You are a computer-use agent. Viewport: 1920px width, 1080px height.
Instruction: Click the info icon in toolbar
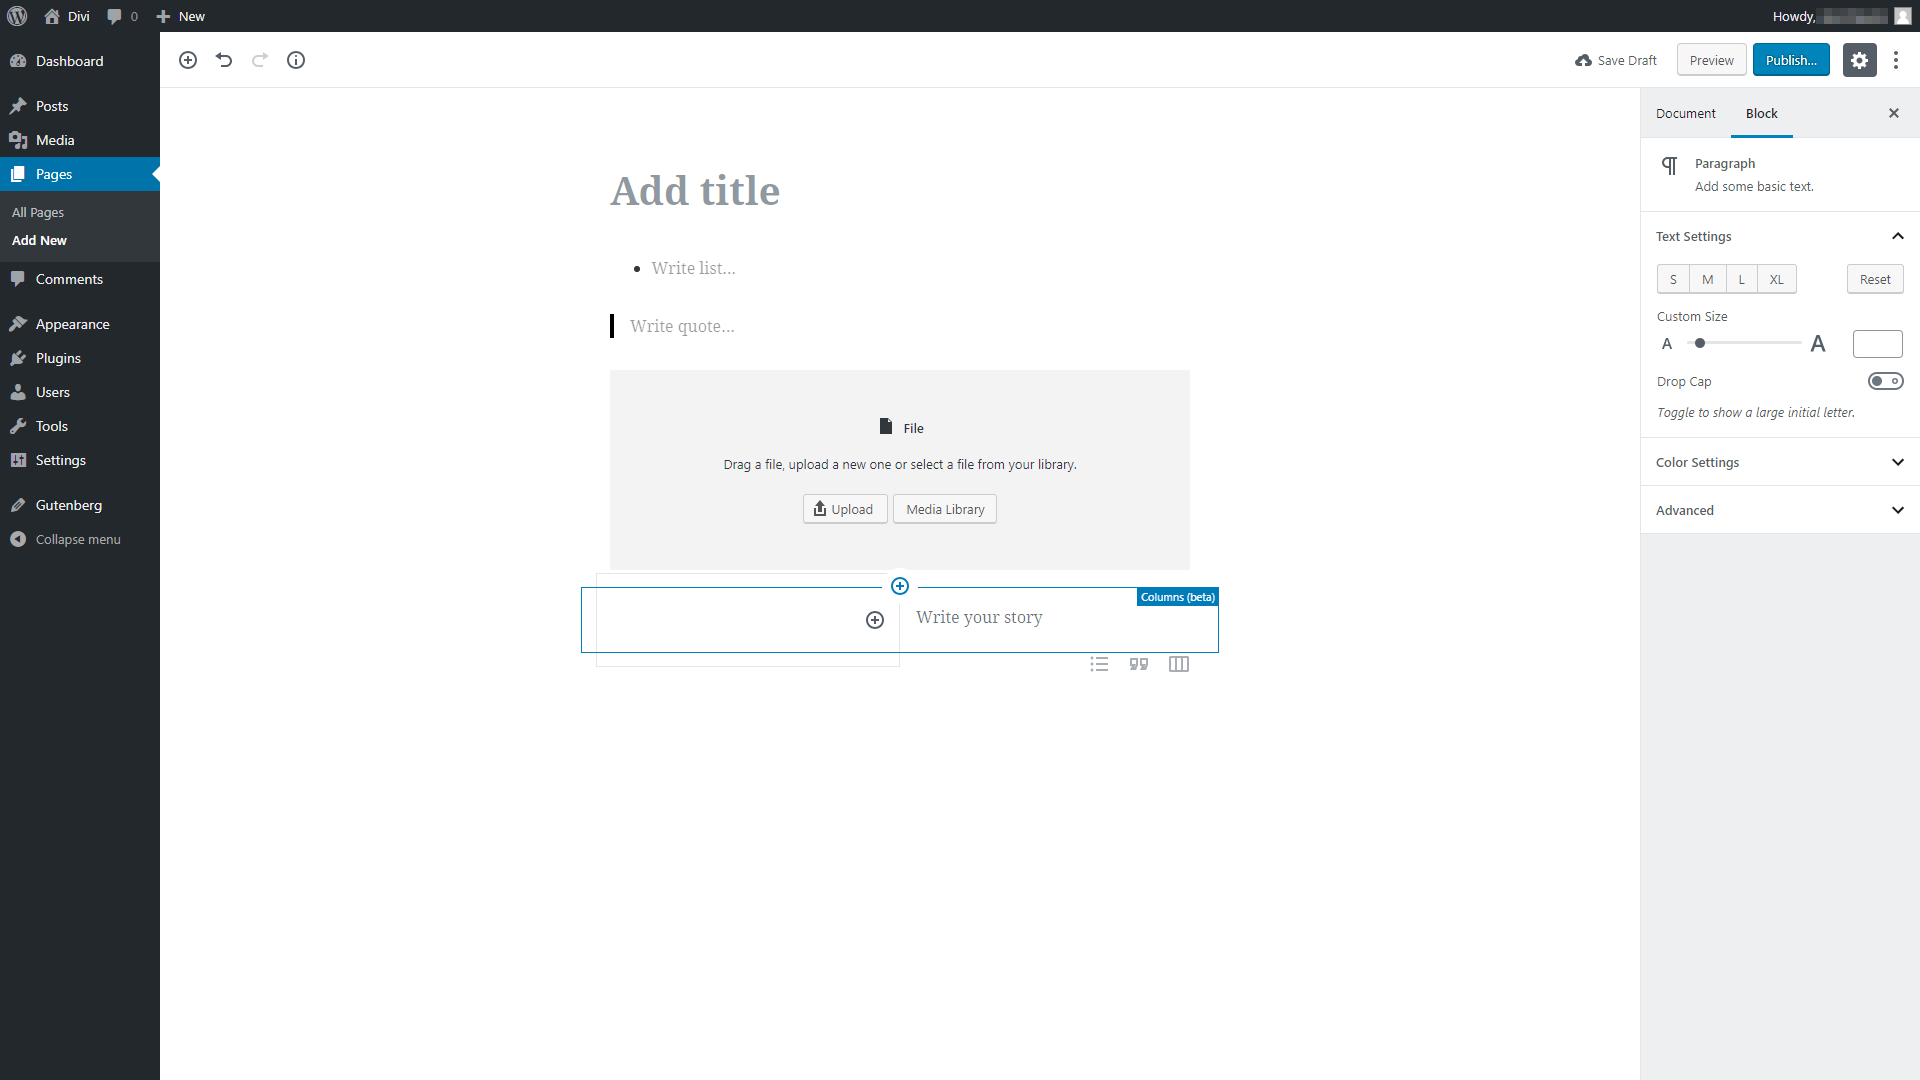click(x=297, y=61)
